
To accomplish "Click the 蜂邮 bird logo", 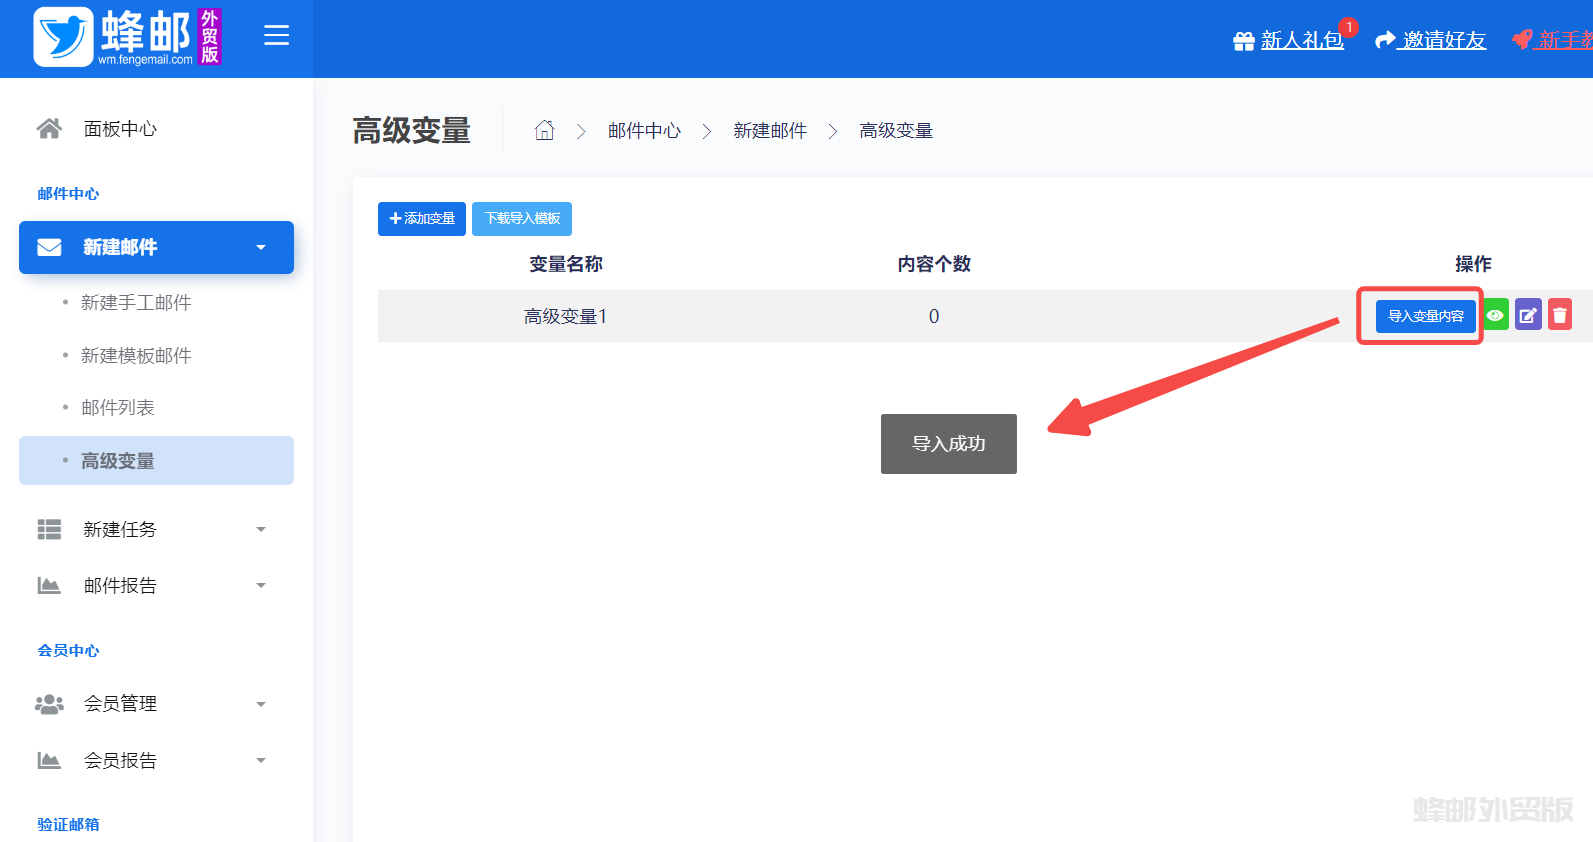I will (x=64, y=37).
